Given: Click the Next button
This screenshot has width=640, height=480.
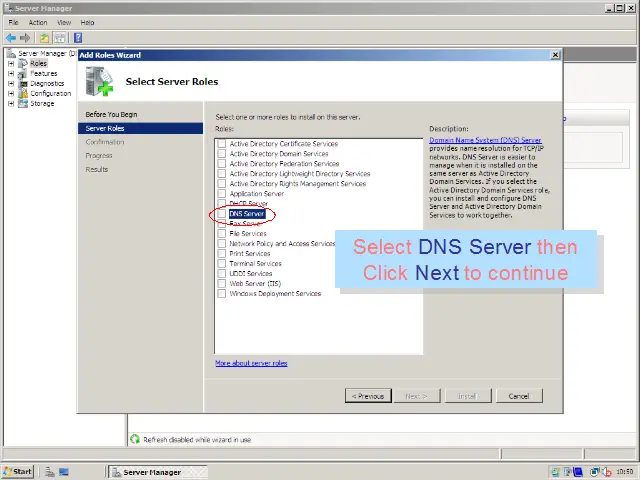Looking at the screenshot, I should tap(417, 396).
